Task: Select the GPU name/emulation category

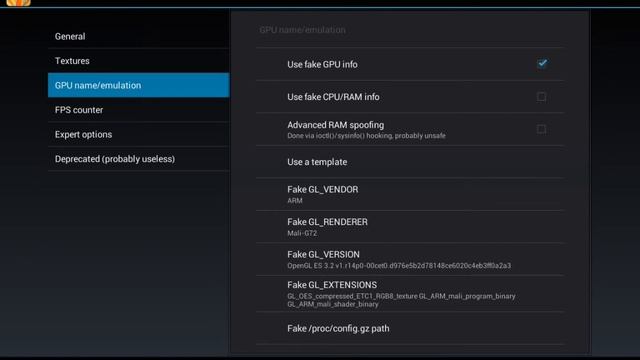Action: (138, 85)
